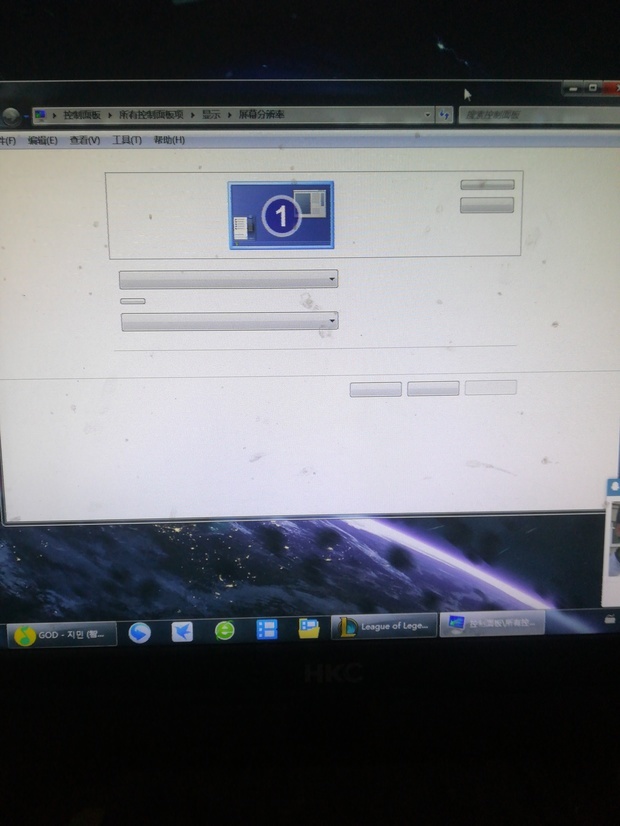Expand the arrow after 所有控制面板项 in breadcrumb
Viewport: 620px width, 826px height.
click(193, 114)
